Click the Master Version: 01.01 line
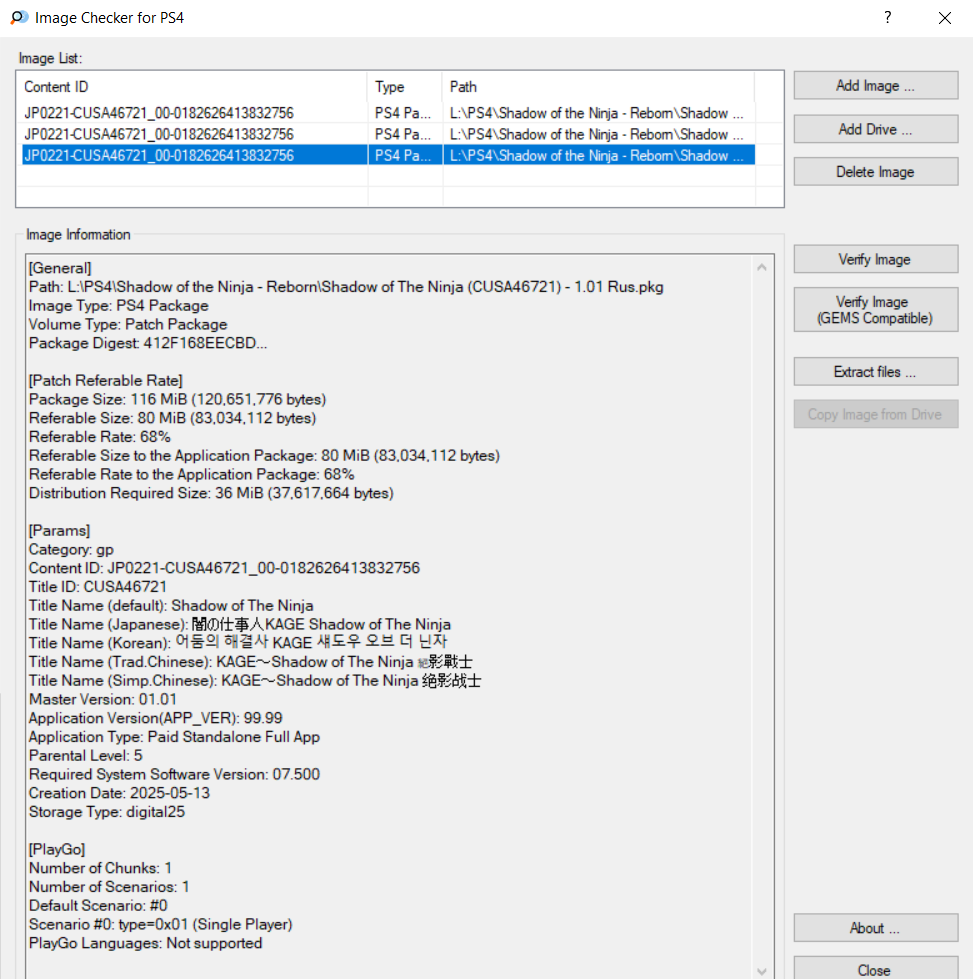973x979 pixels. click(103, 699)
